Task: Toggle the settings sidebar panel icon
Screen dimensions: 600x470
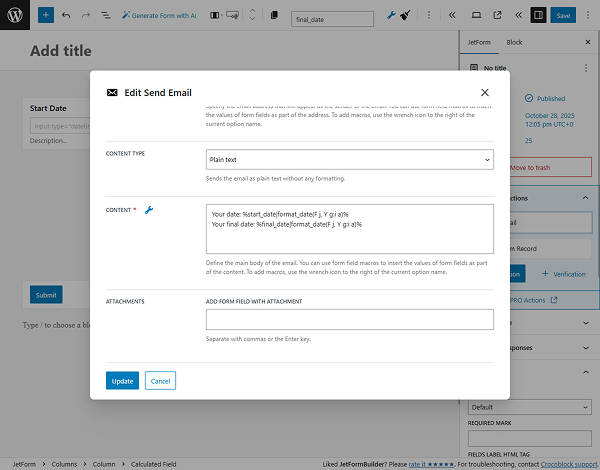Action: pos(538,15)
